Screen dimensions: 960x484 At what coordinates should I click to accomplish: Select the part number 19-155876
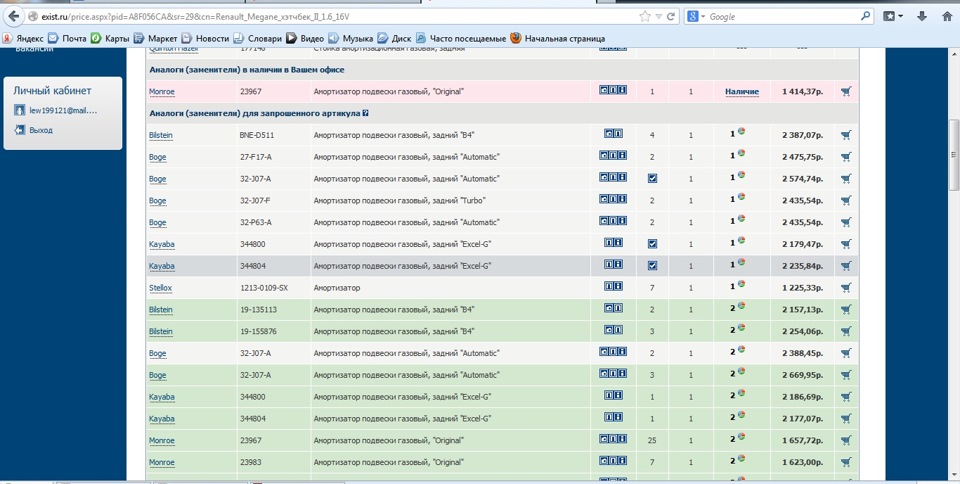[258, 331]
